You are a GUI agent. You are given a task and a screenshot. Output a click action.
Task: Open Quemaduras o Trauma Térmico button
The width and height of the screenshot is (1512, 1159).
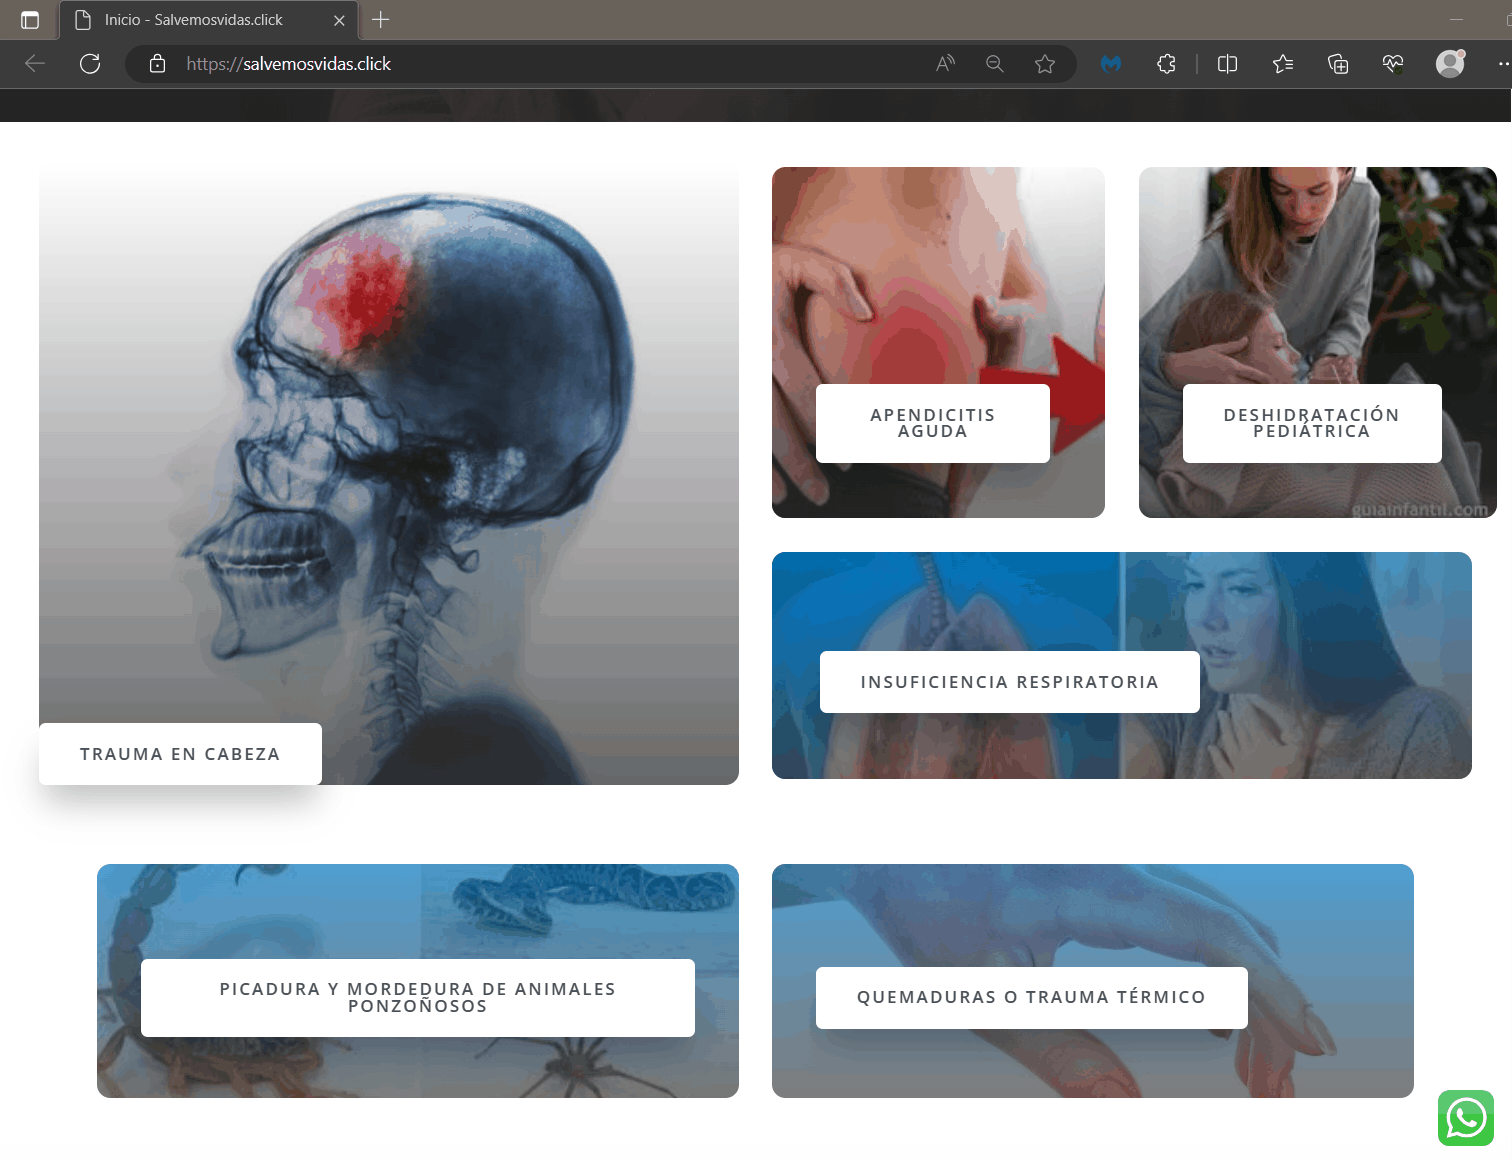[x=1032, y=998]
